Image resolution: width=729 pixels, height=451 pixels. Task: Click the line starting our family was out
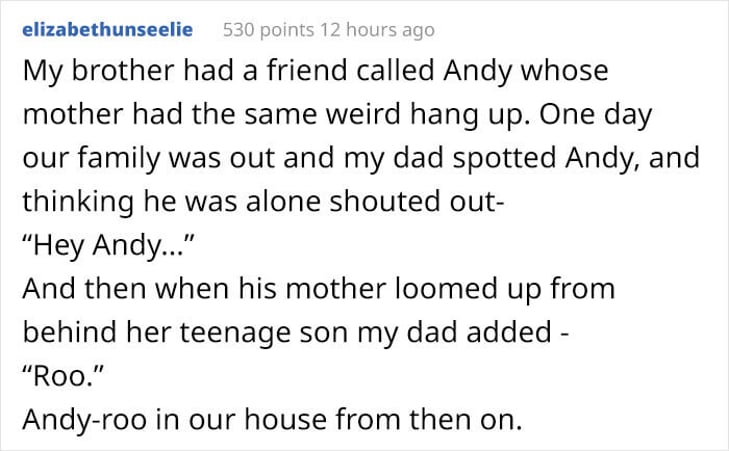[361, 159]
